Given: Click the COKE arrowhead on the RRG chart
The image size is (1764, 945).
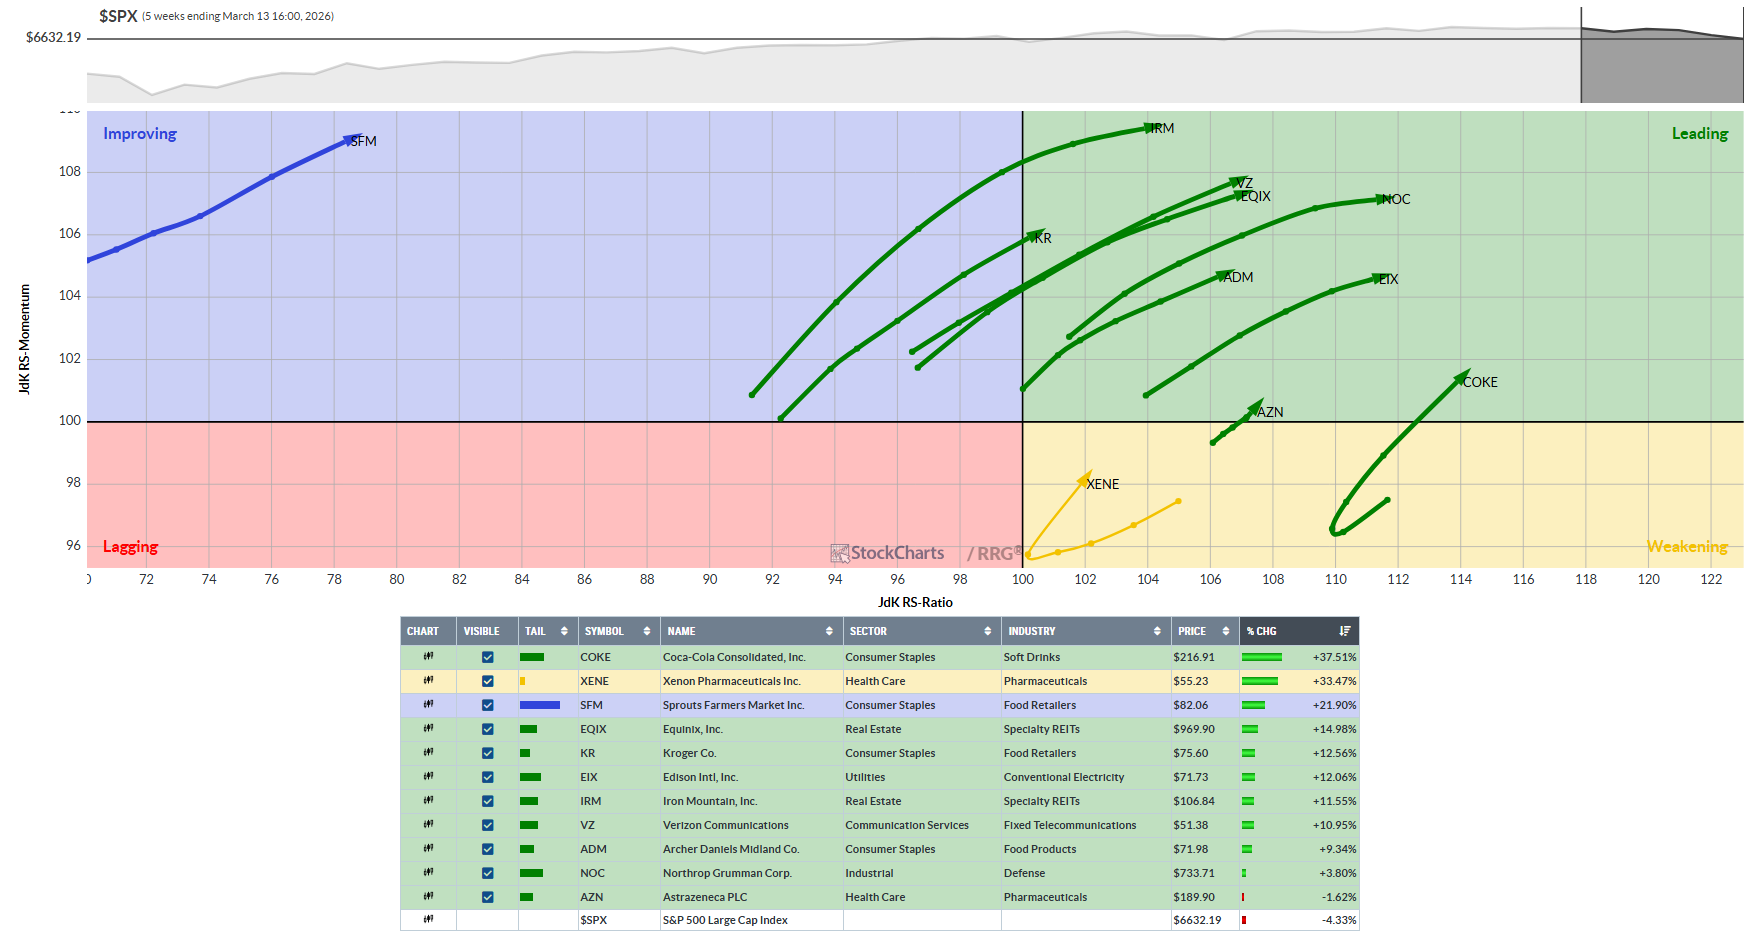Looking at the screenshot, I should (1461, 378).
